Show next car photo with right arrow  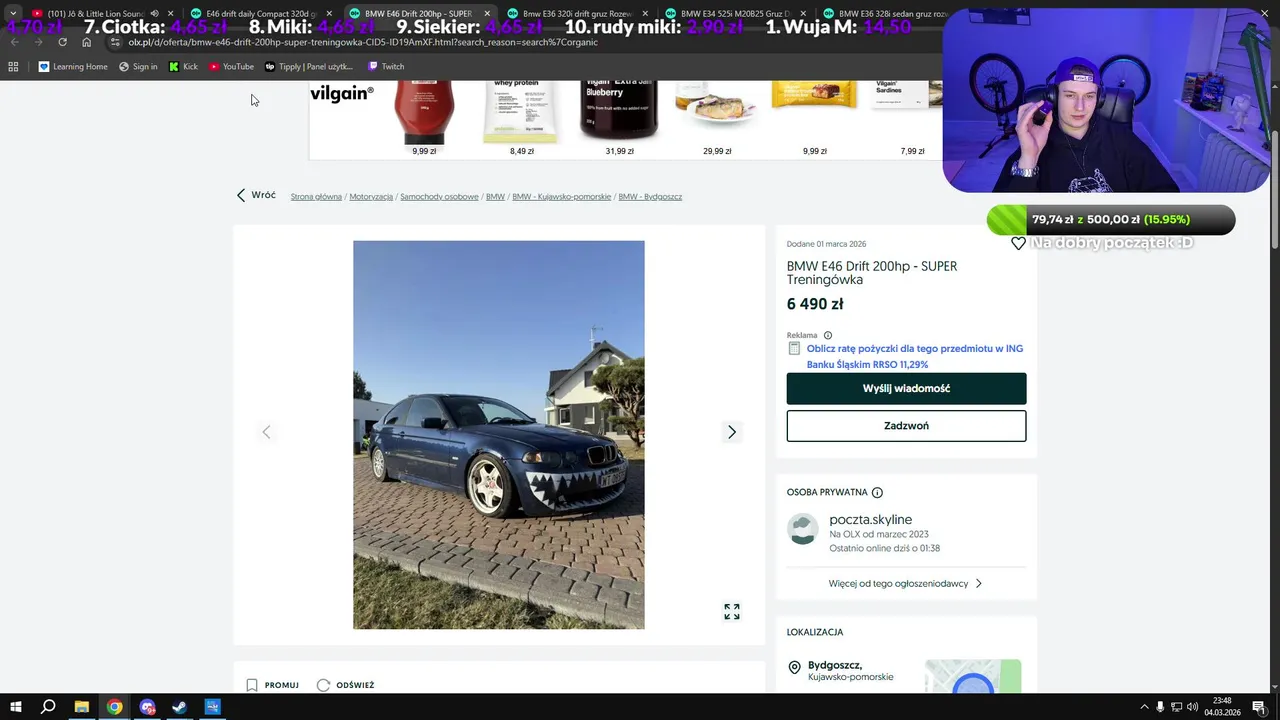(731, 432)
